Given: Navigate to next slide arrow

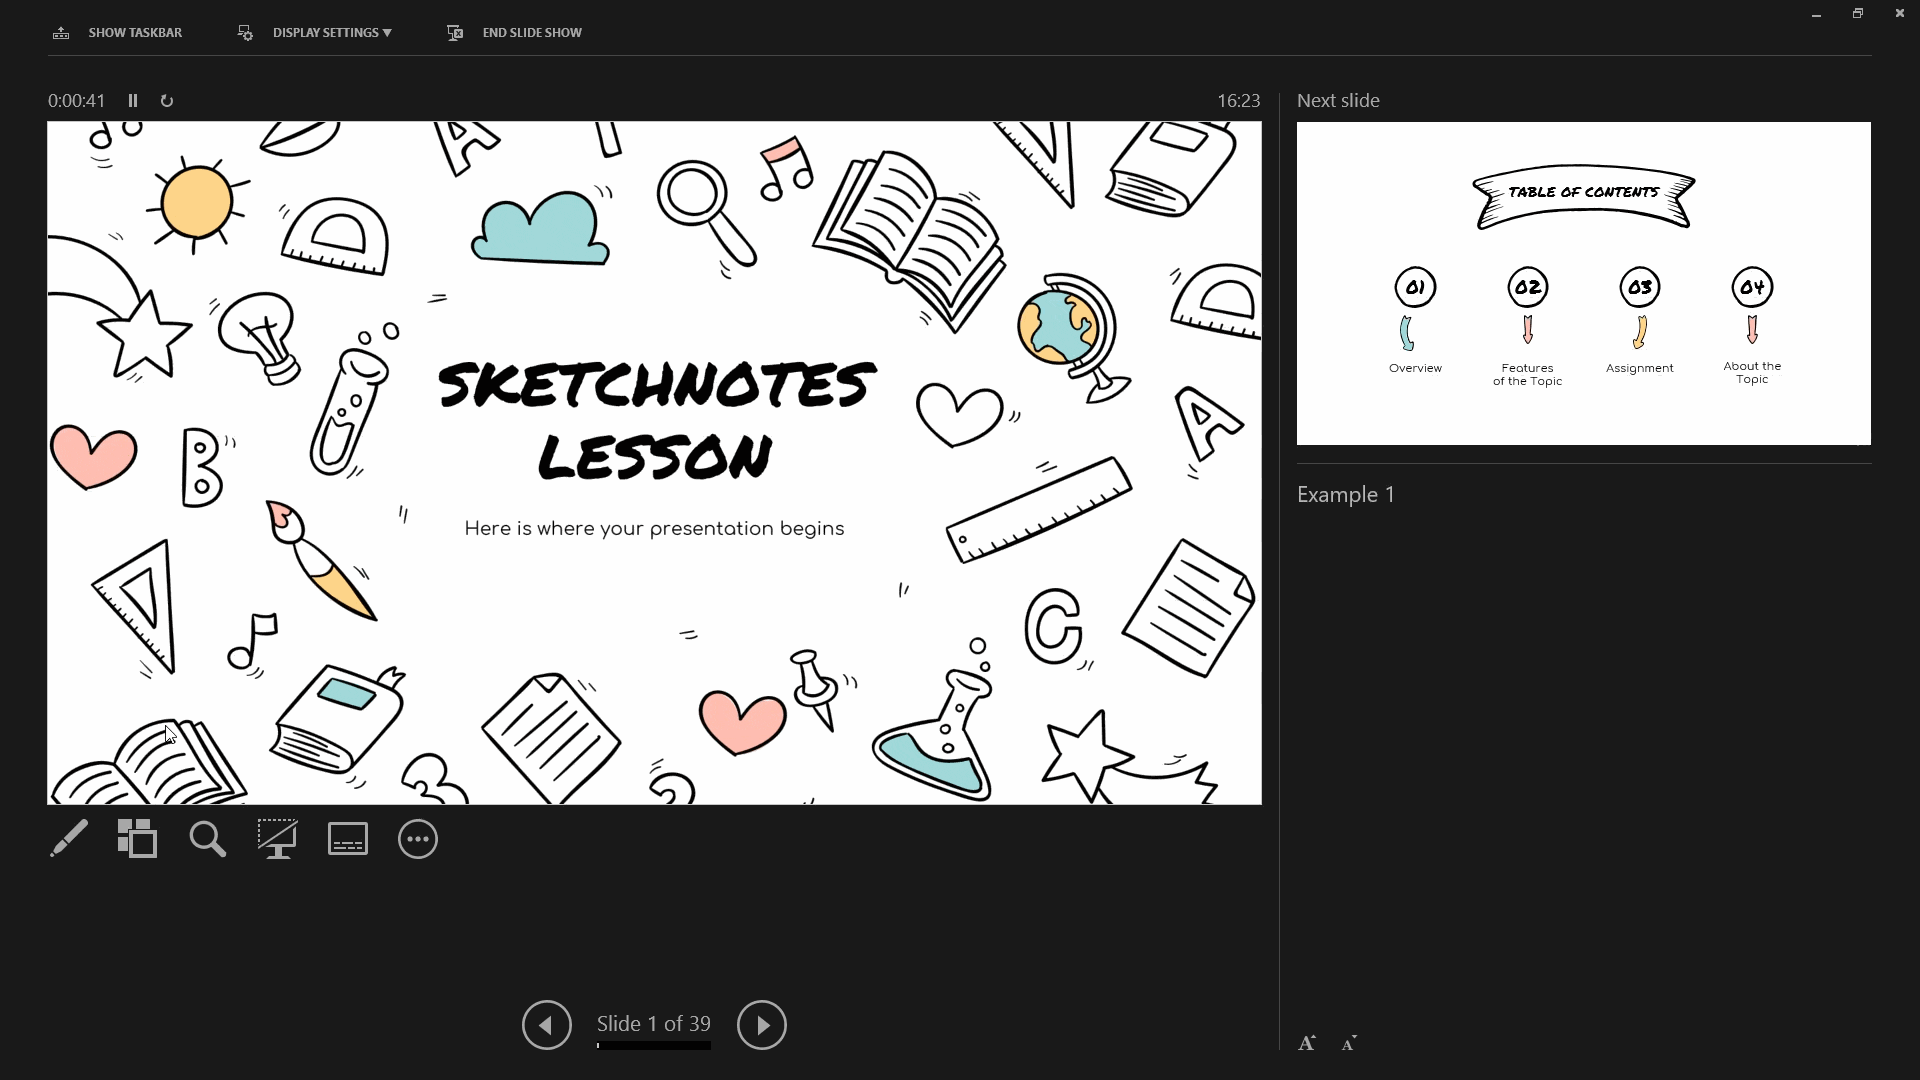Looking at the screenshot, I should tap(762, 1025).
